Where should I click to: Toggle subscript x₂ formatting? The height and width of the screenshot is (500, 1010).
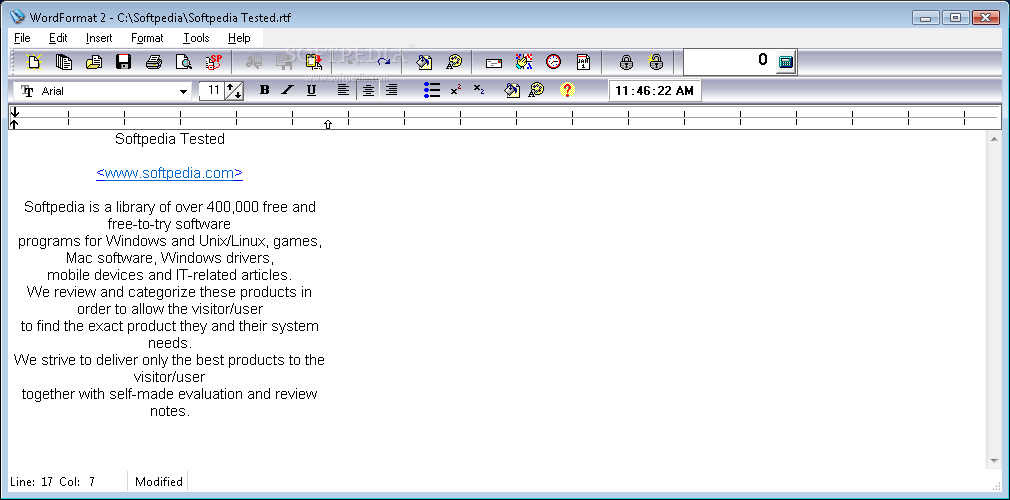[x=479, y=90]
